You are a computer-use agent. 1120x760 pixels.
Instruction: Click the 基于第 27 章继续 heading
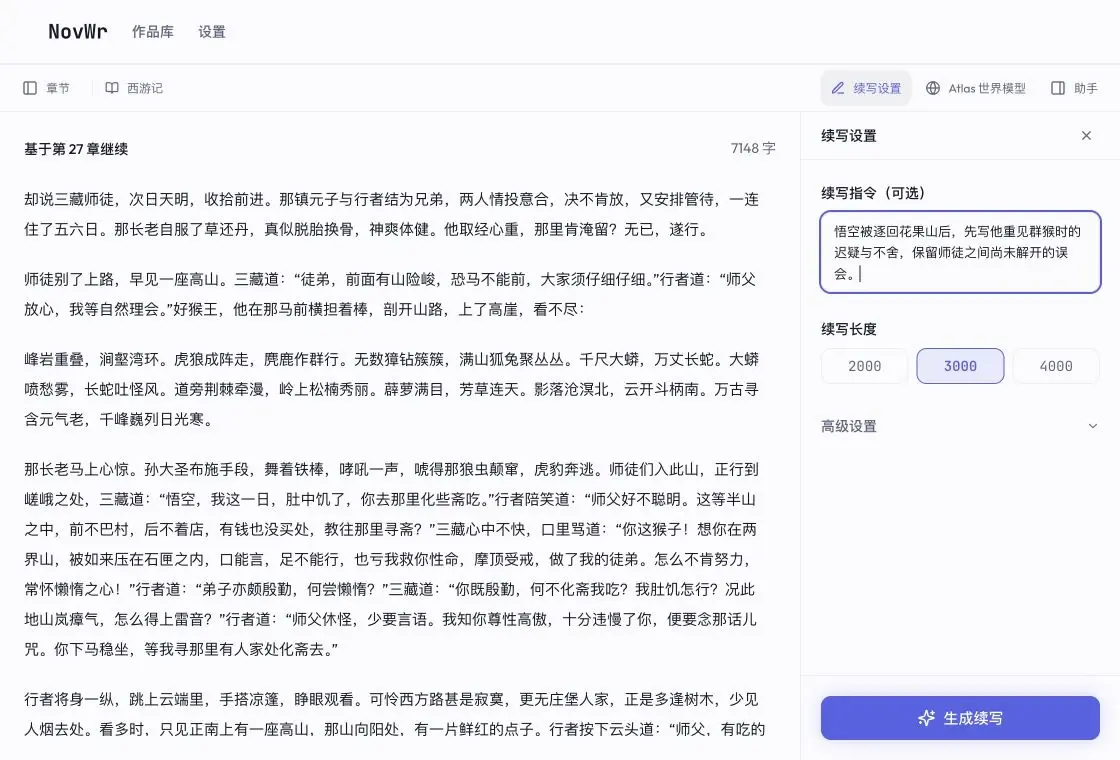pos(76,149)
